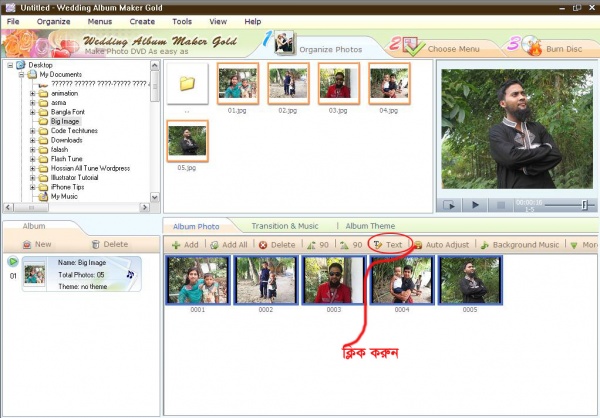Click Background Music button
The image size is (600, 418).
point(520,245)
